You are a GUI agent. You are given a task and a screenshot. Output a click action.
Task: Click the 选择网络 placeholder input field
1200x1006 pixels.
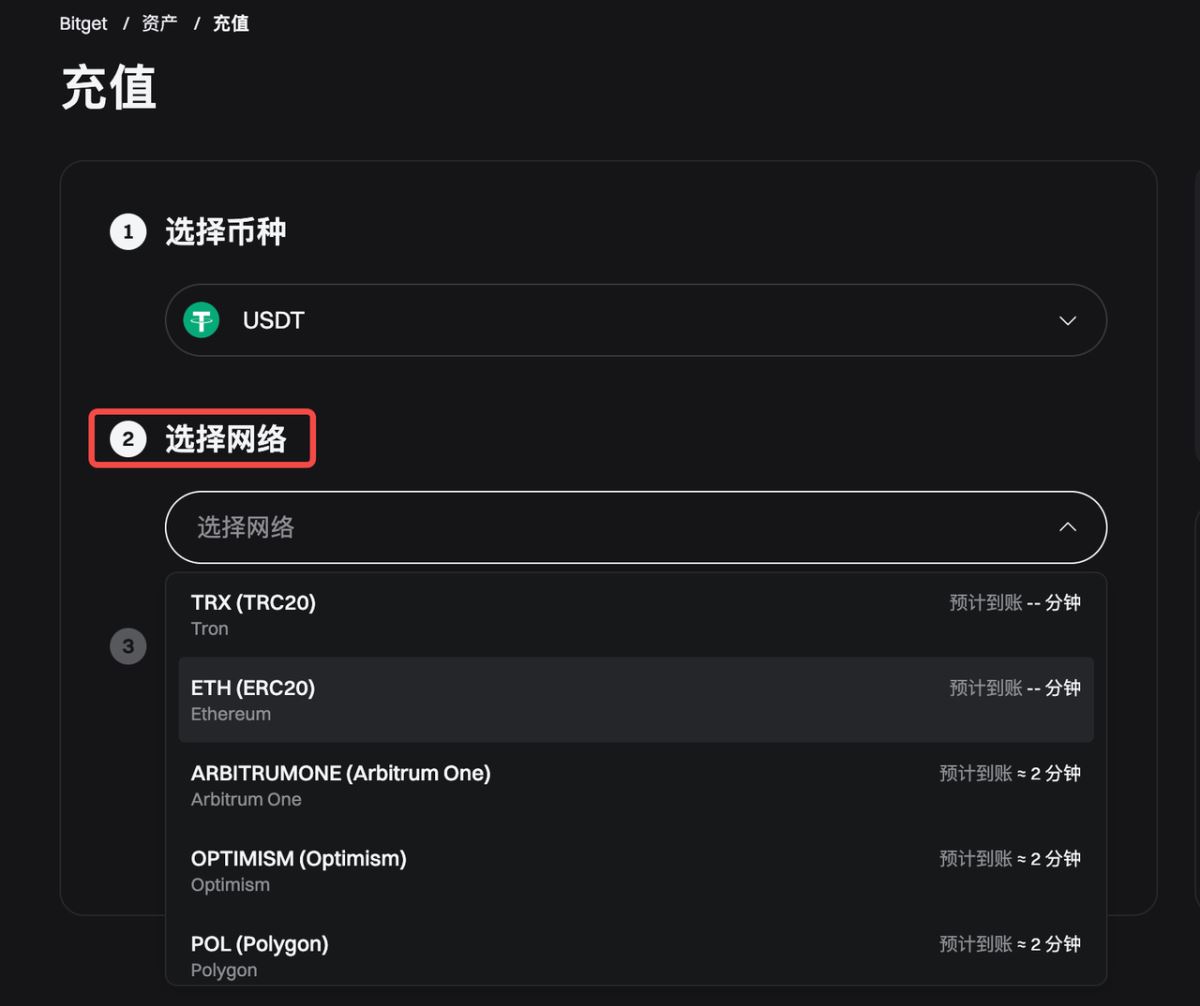400,527
